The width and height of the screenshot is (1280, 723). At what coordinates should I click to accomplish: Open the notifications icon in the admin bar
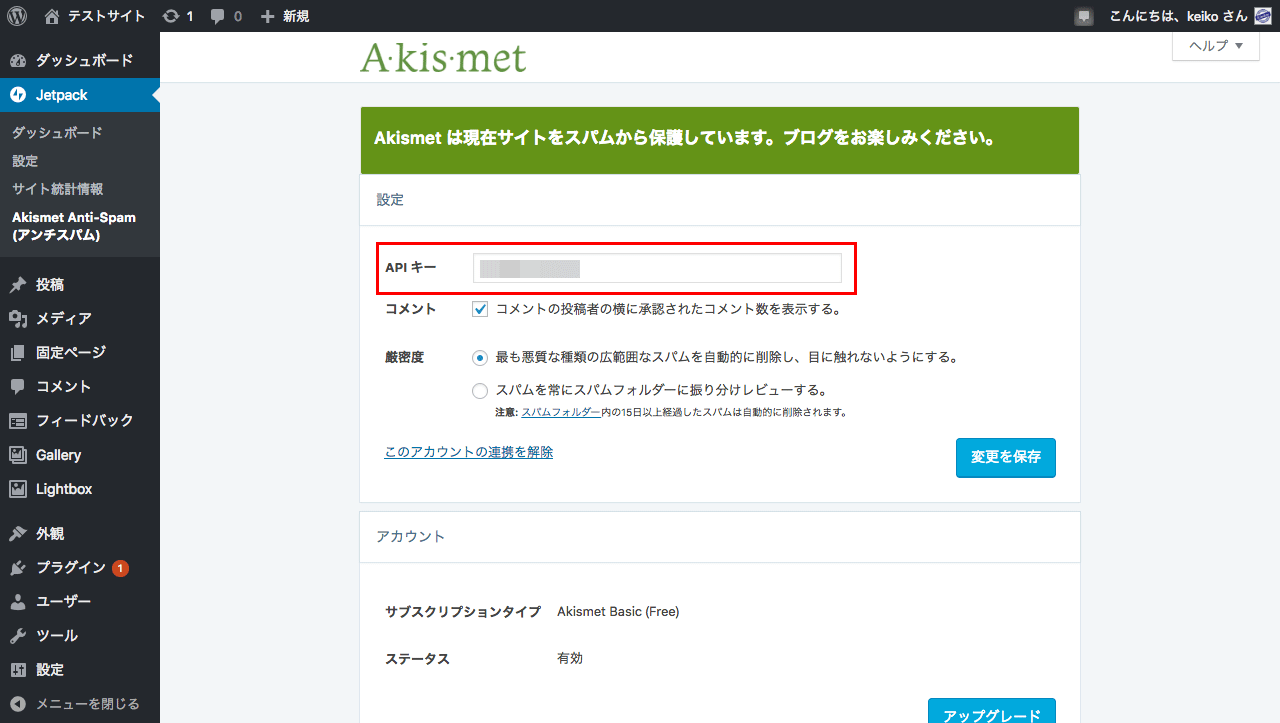coord(1084,16)
